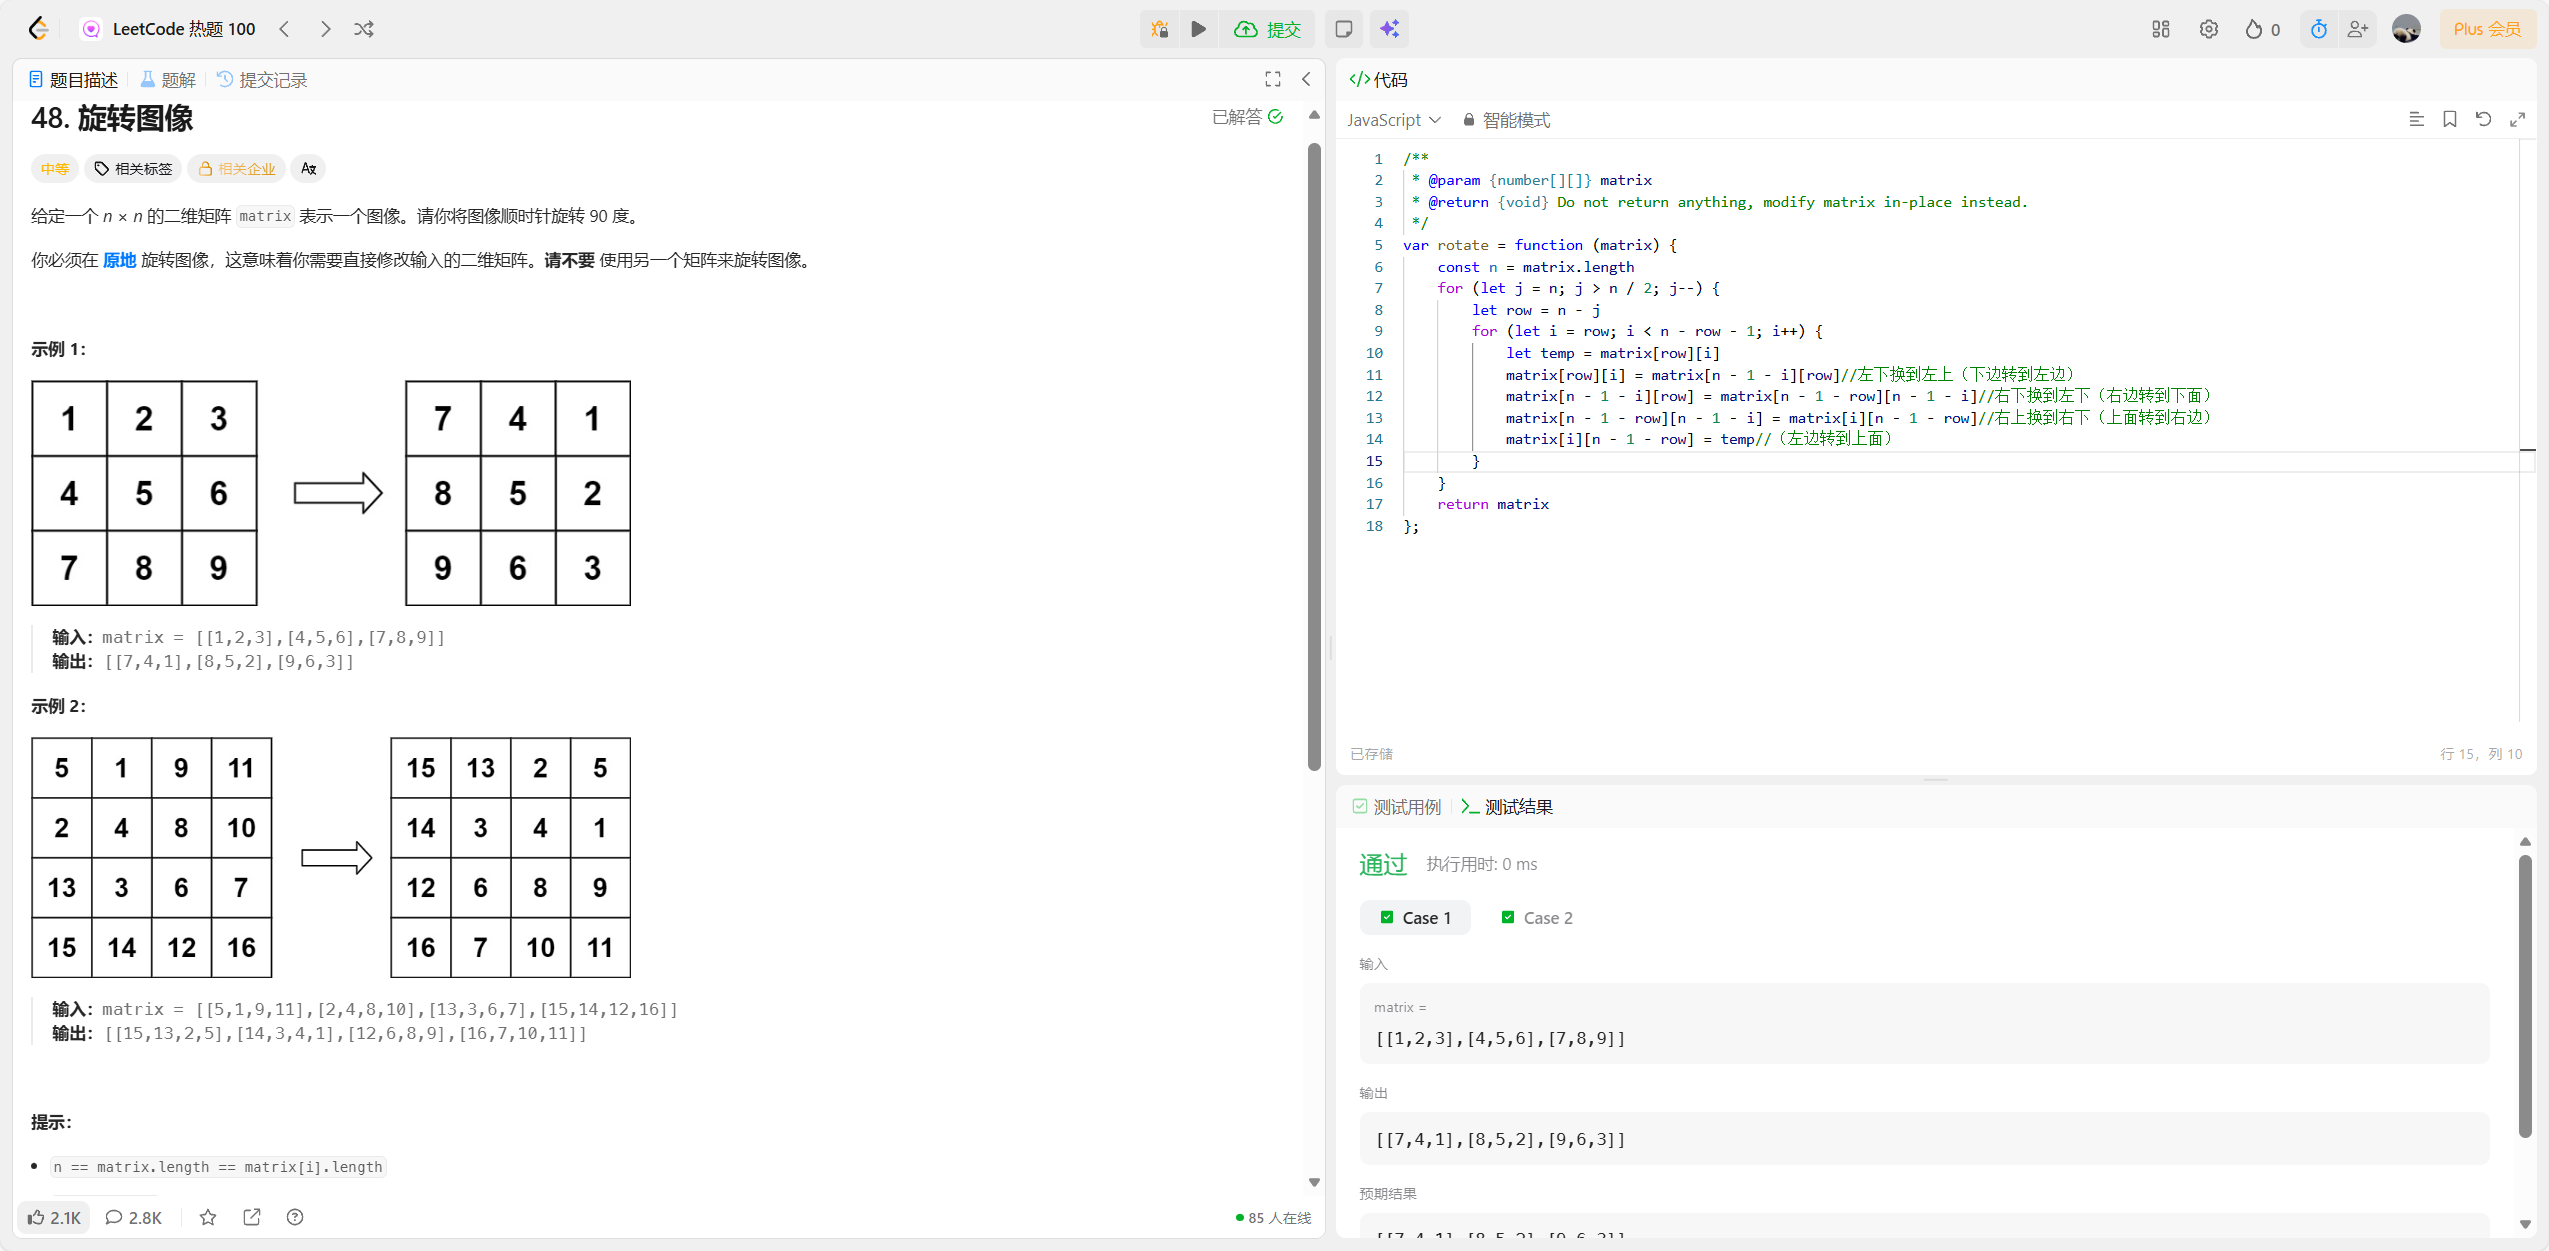Select Case 1 test result
The height and width of the screenshot is (1251, 2549).
[x=1415, y=917]
